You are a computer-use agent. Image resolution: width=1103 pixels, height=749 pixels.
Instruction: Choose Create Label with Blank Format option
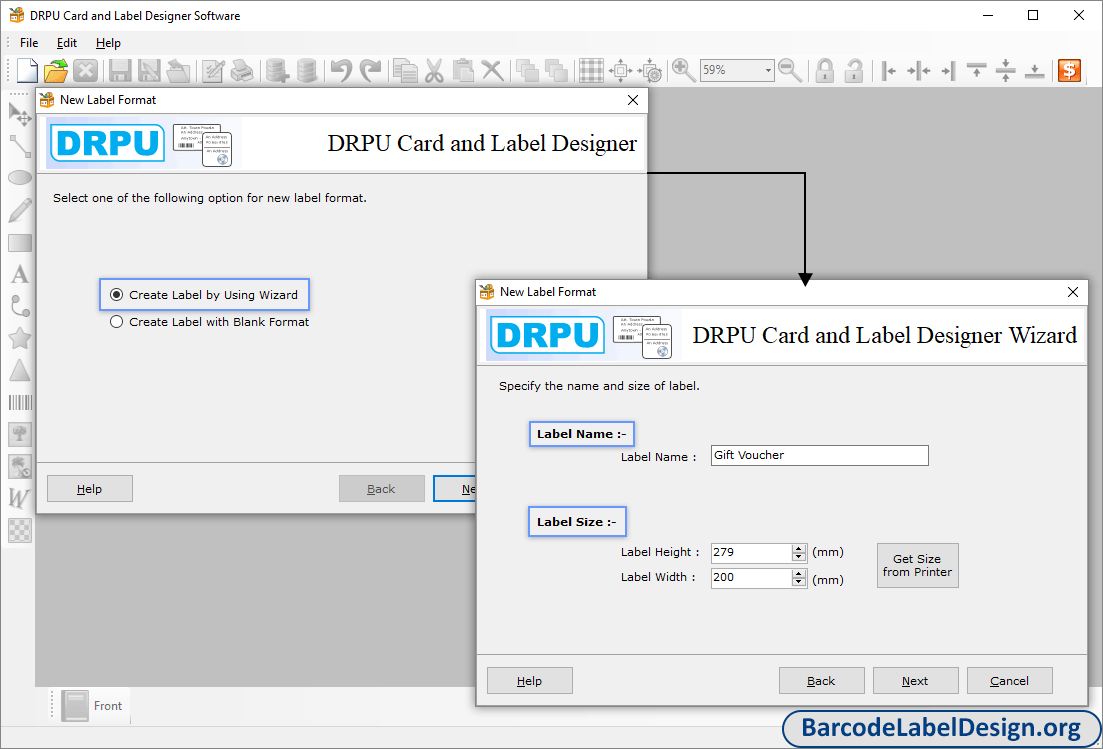(x=210, y=321)
